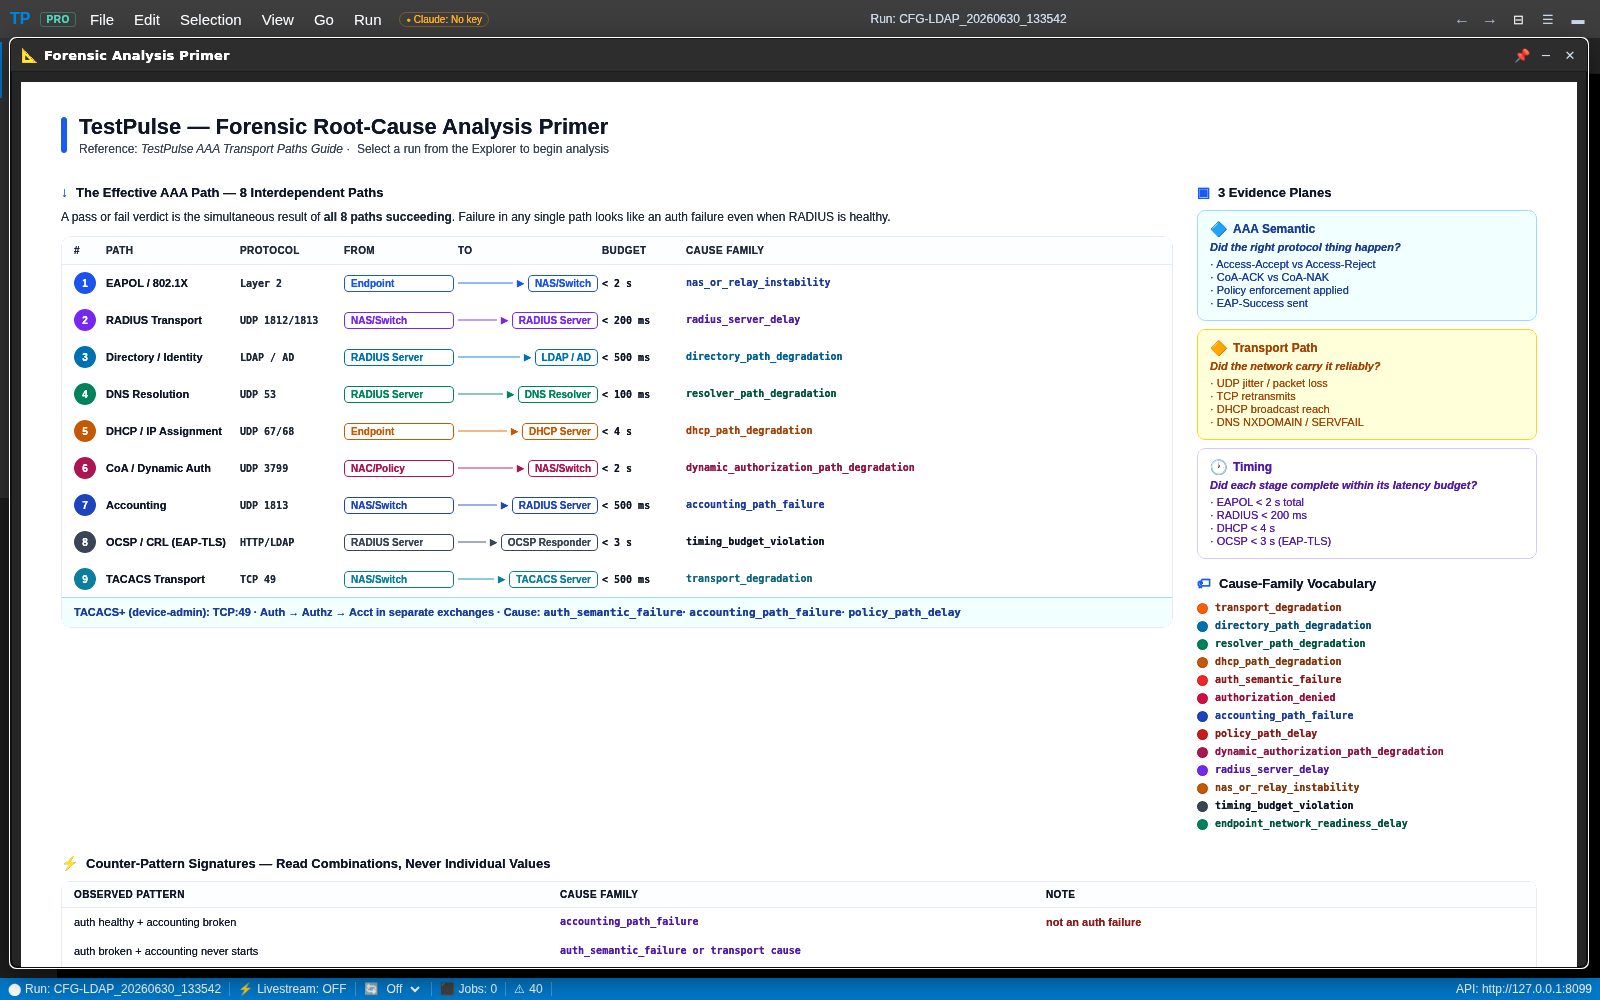
Task: Navigate forward with the right arrow
Action: coord(1490,20)
